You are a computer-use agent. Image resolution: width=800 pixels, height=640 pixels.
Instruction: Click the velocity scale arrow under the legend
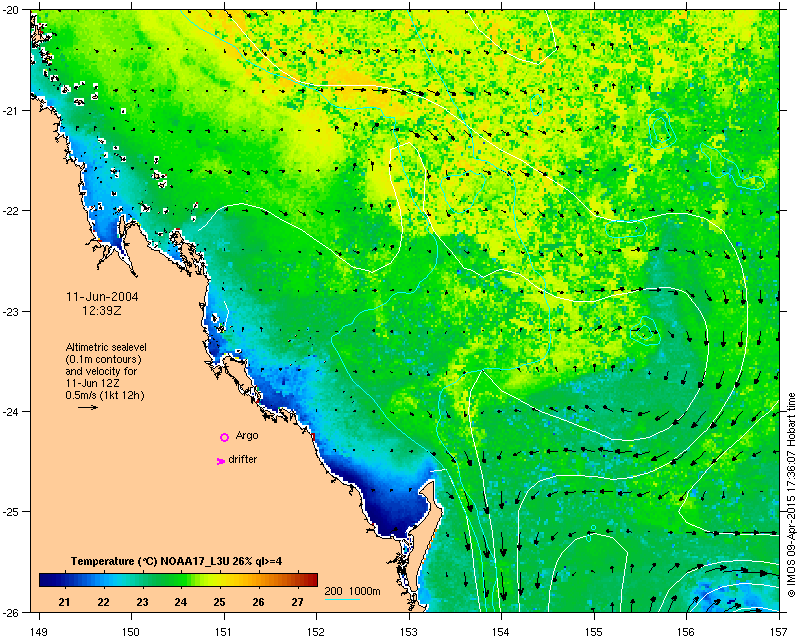click(88, 407)
